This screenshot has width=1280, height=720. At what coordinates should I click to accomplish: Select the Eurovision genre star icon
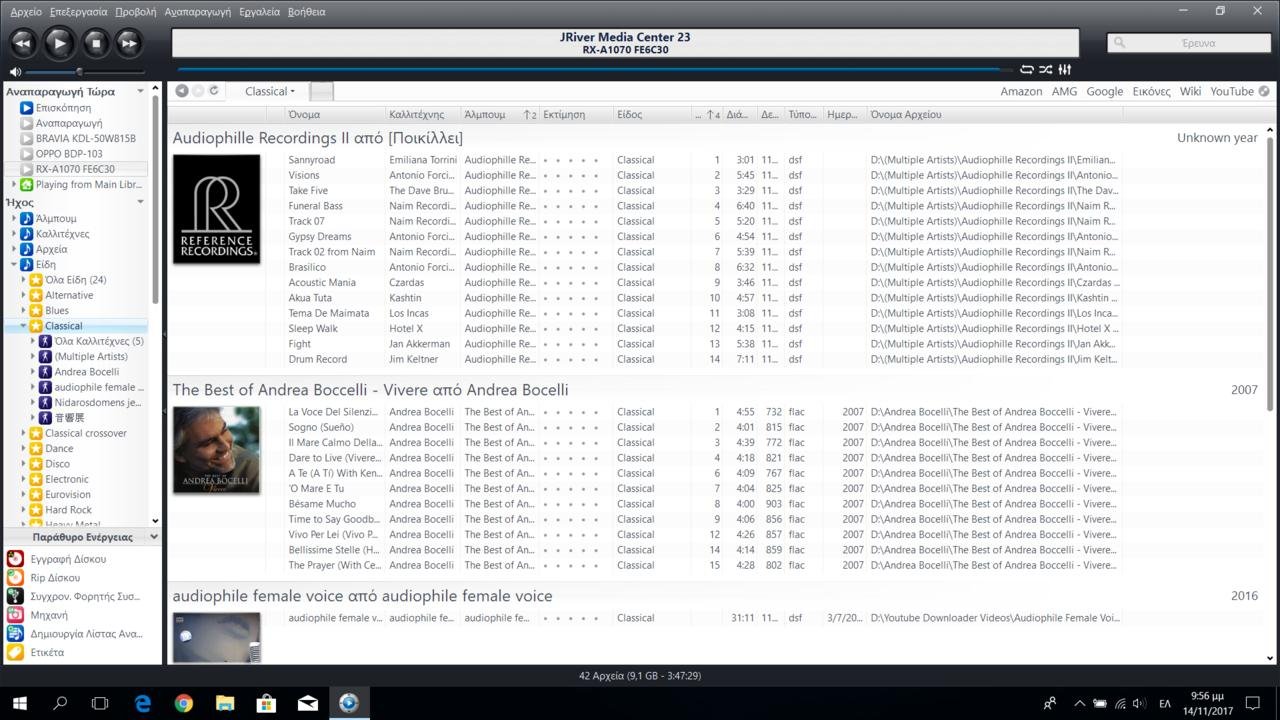pyautogui.click(x=36, y=494)
